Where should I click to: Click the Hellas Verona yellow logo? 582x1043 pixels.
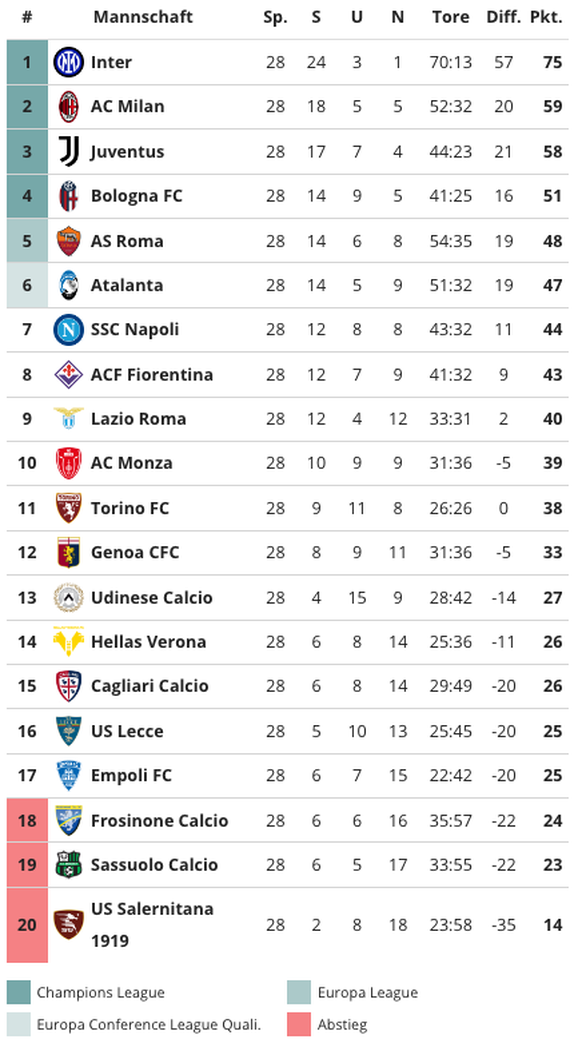(x=69, y=642)
